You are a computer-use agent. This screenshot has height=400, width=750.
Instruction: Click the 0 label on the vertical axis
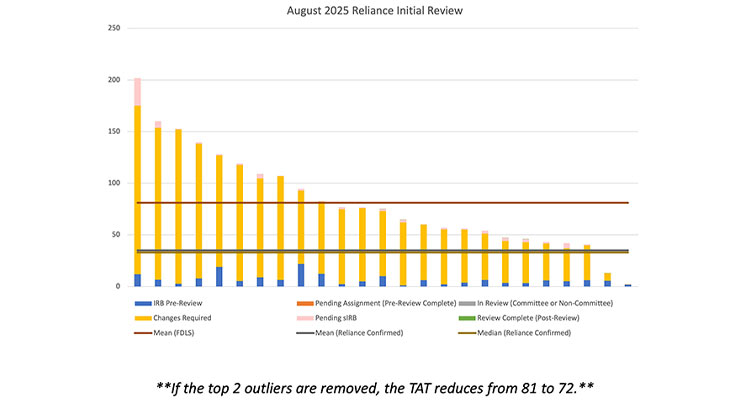point(118,287)
